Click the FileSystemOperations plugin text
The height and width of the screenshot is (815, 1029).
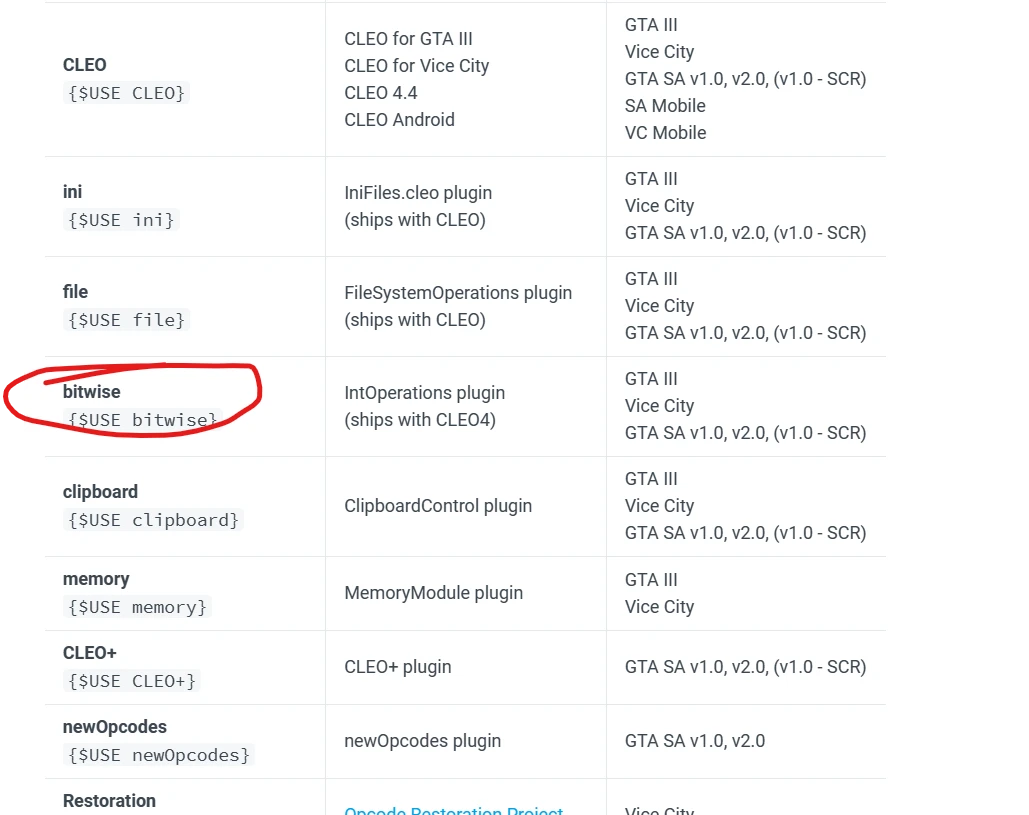tap(458, 293)
